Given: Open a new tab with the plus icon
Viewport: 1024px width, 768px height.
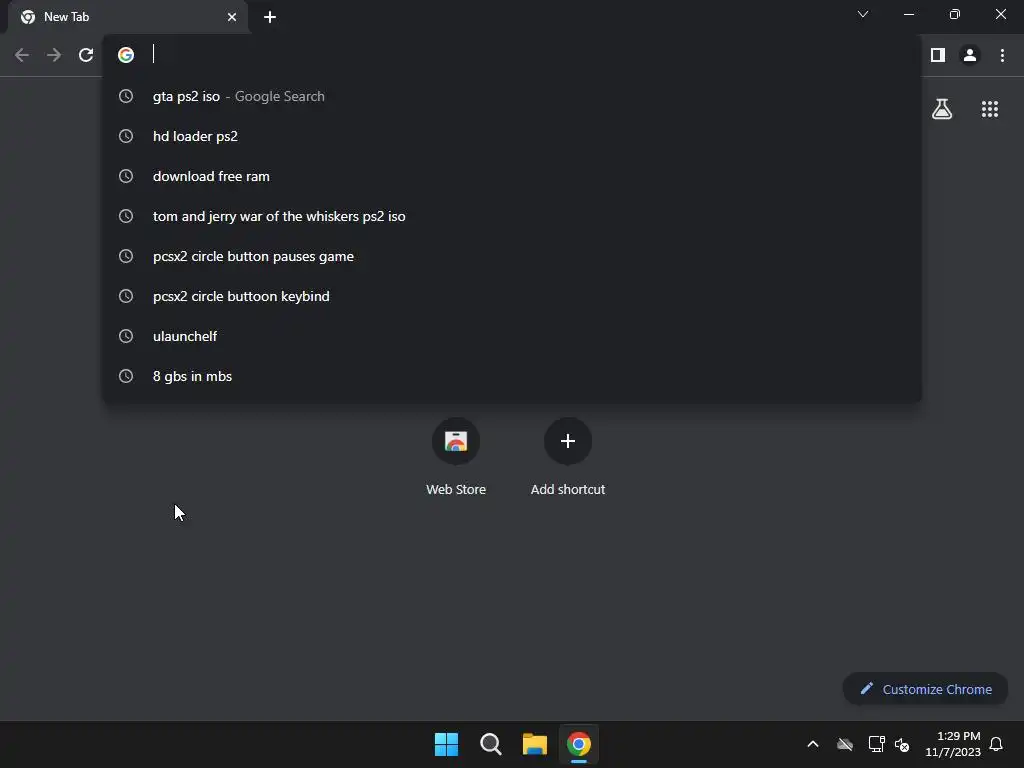Looking at the screenshot, I should coord(270,17).
